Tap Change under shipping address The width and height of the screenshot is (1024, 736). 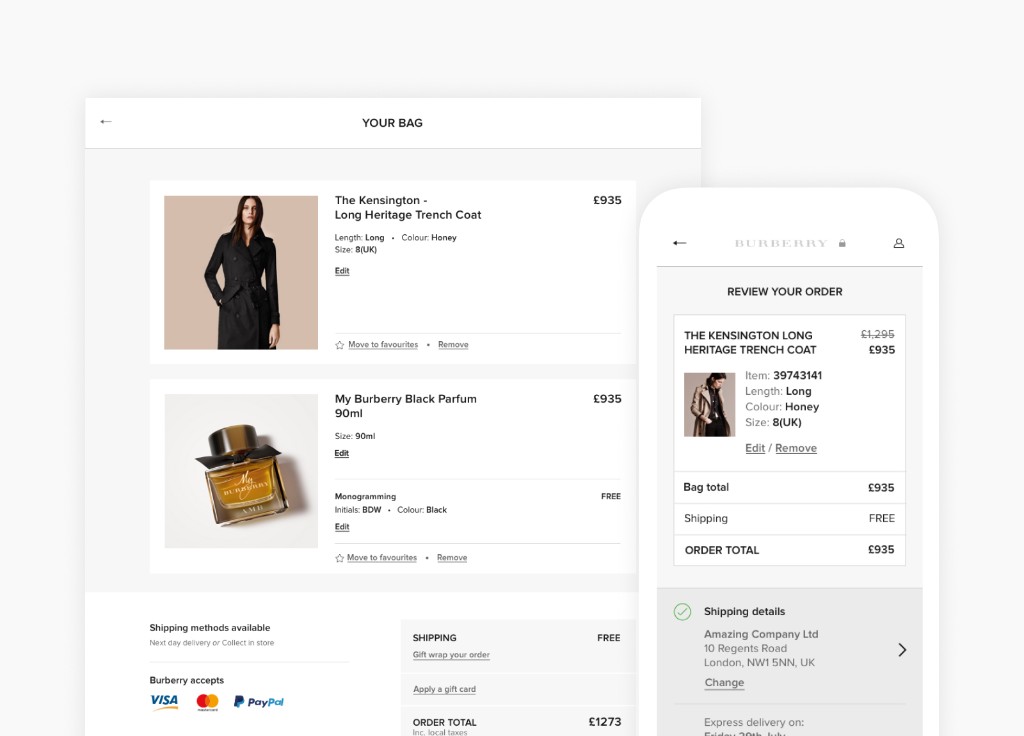pos(724,682)
